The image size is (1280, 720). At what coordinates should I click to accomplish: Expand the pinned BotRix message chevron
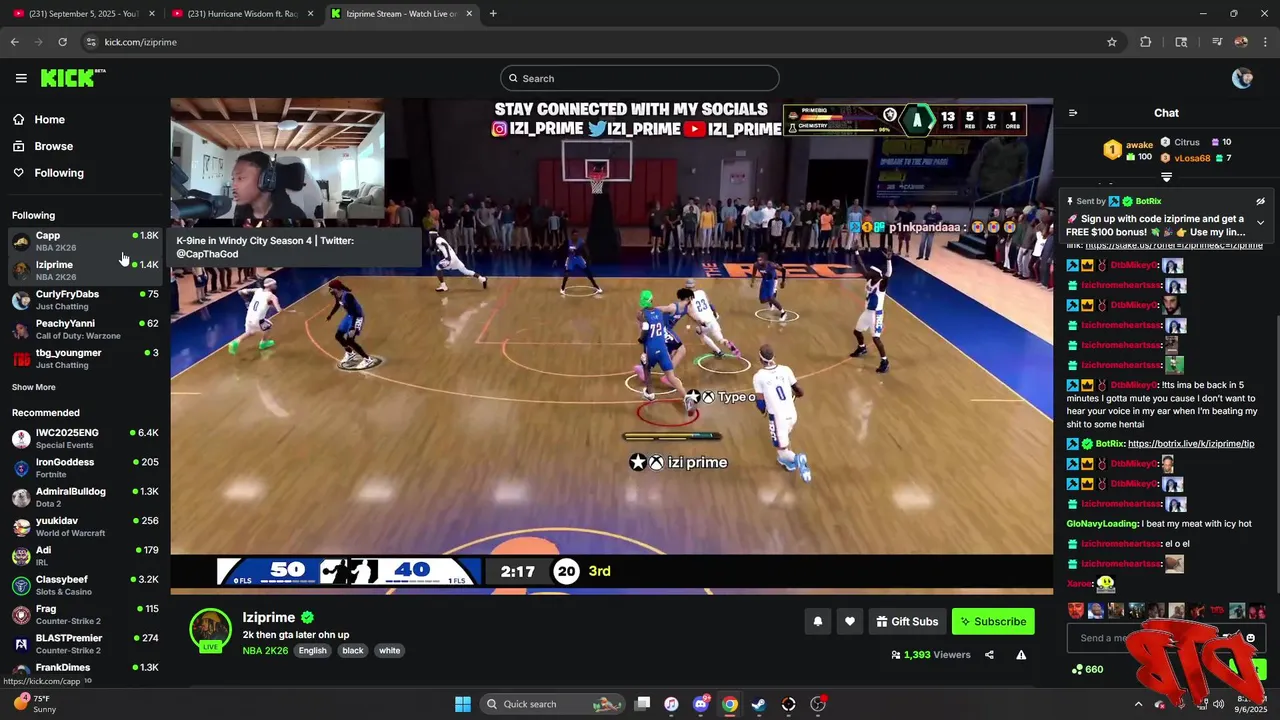1260,222
